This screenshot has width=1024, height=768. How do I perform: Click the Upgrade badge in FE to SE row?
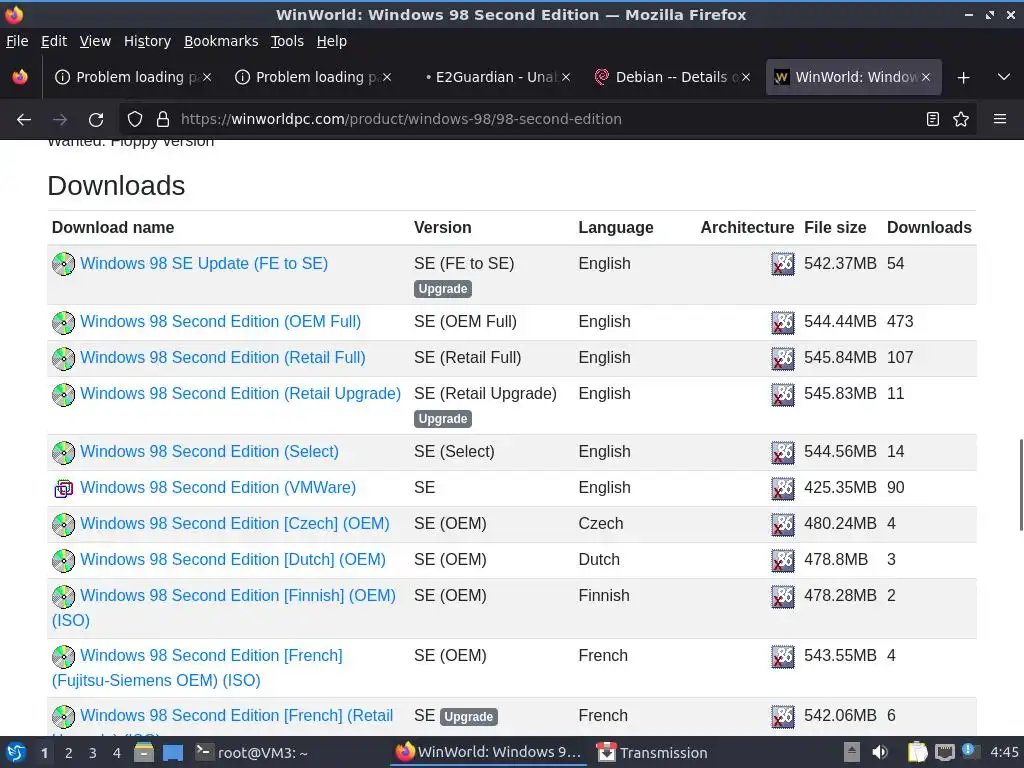click(443, 289)
